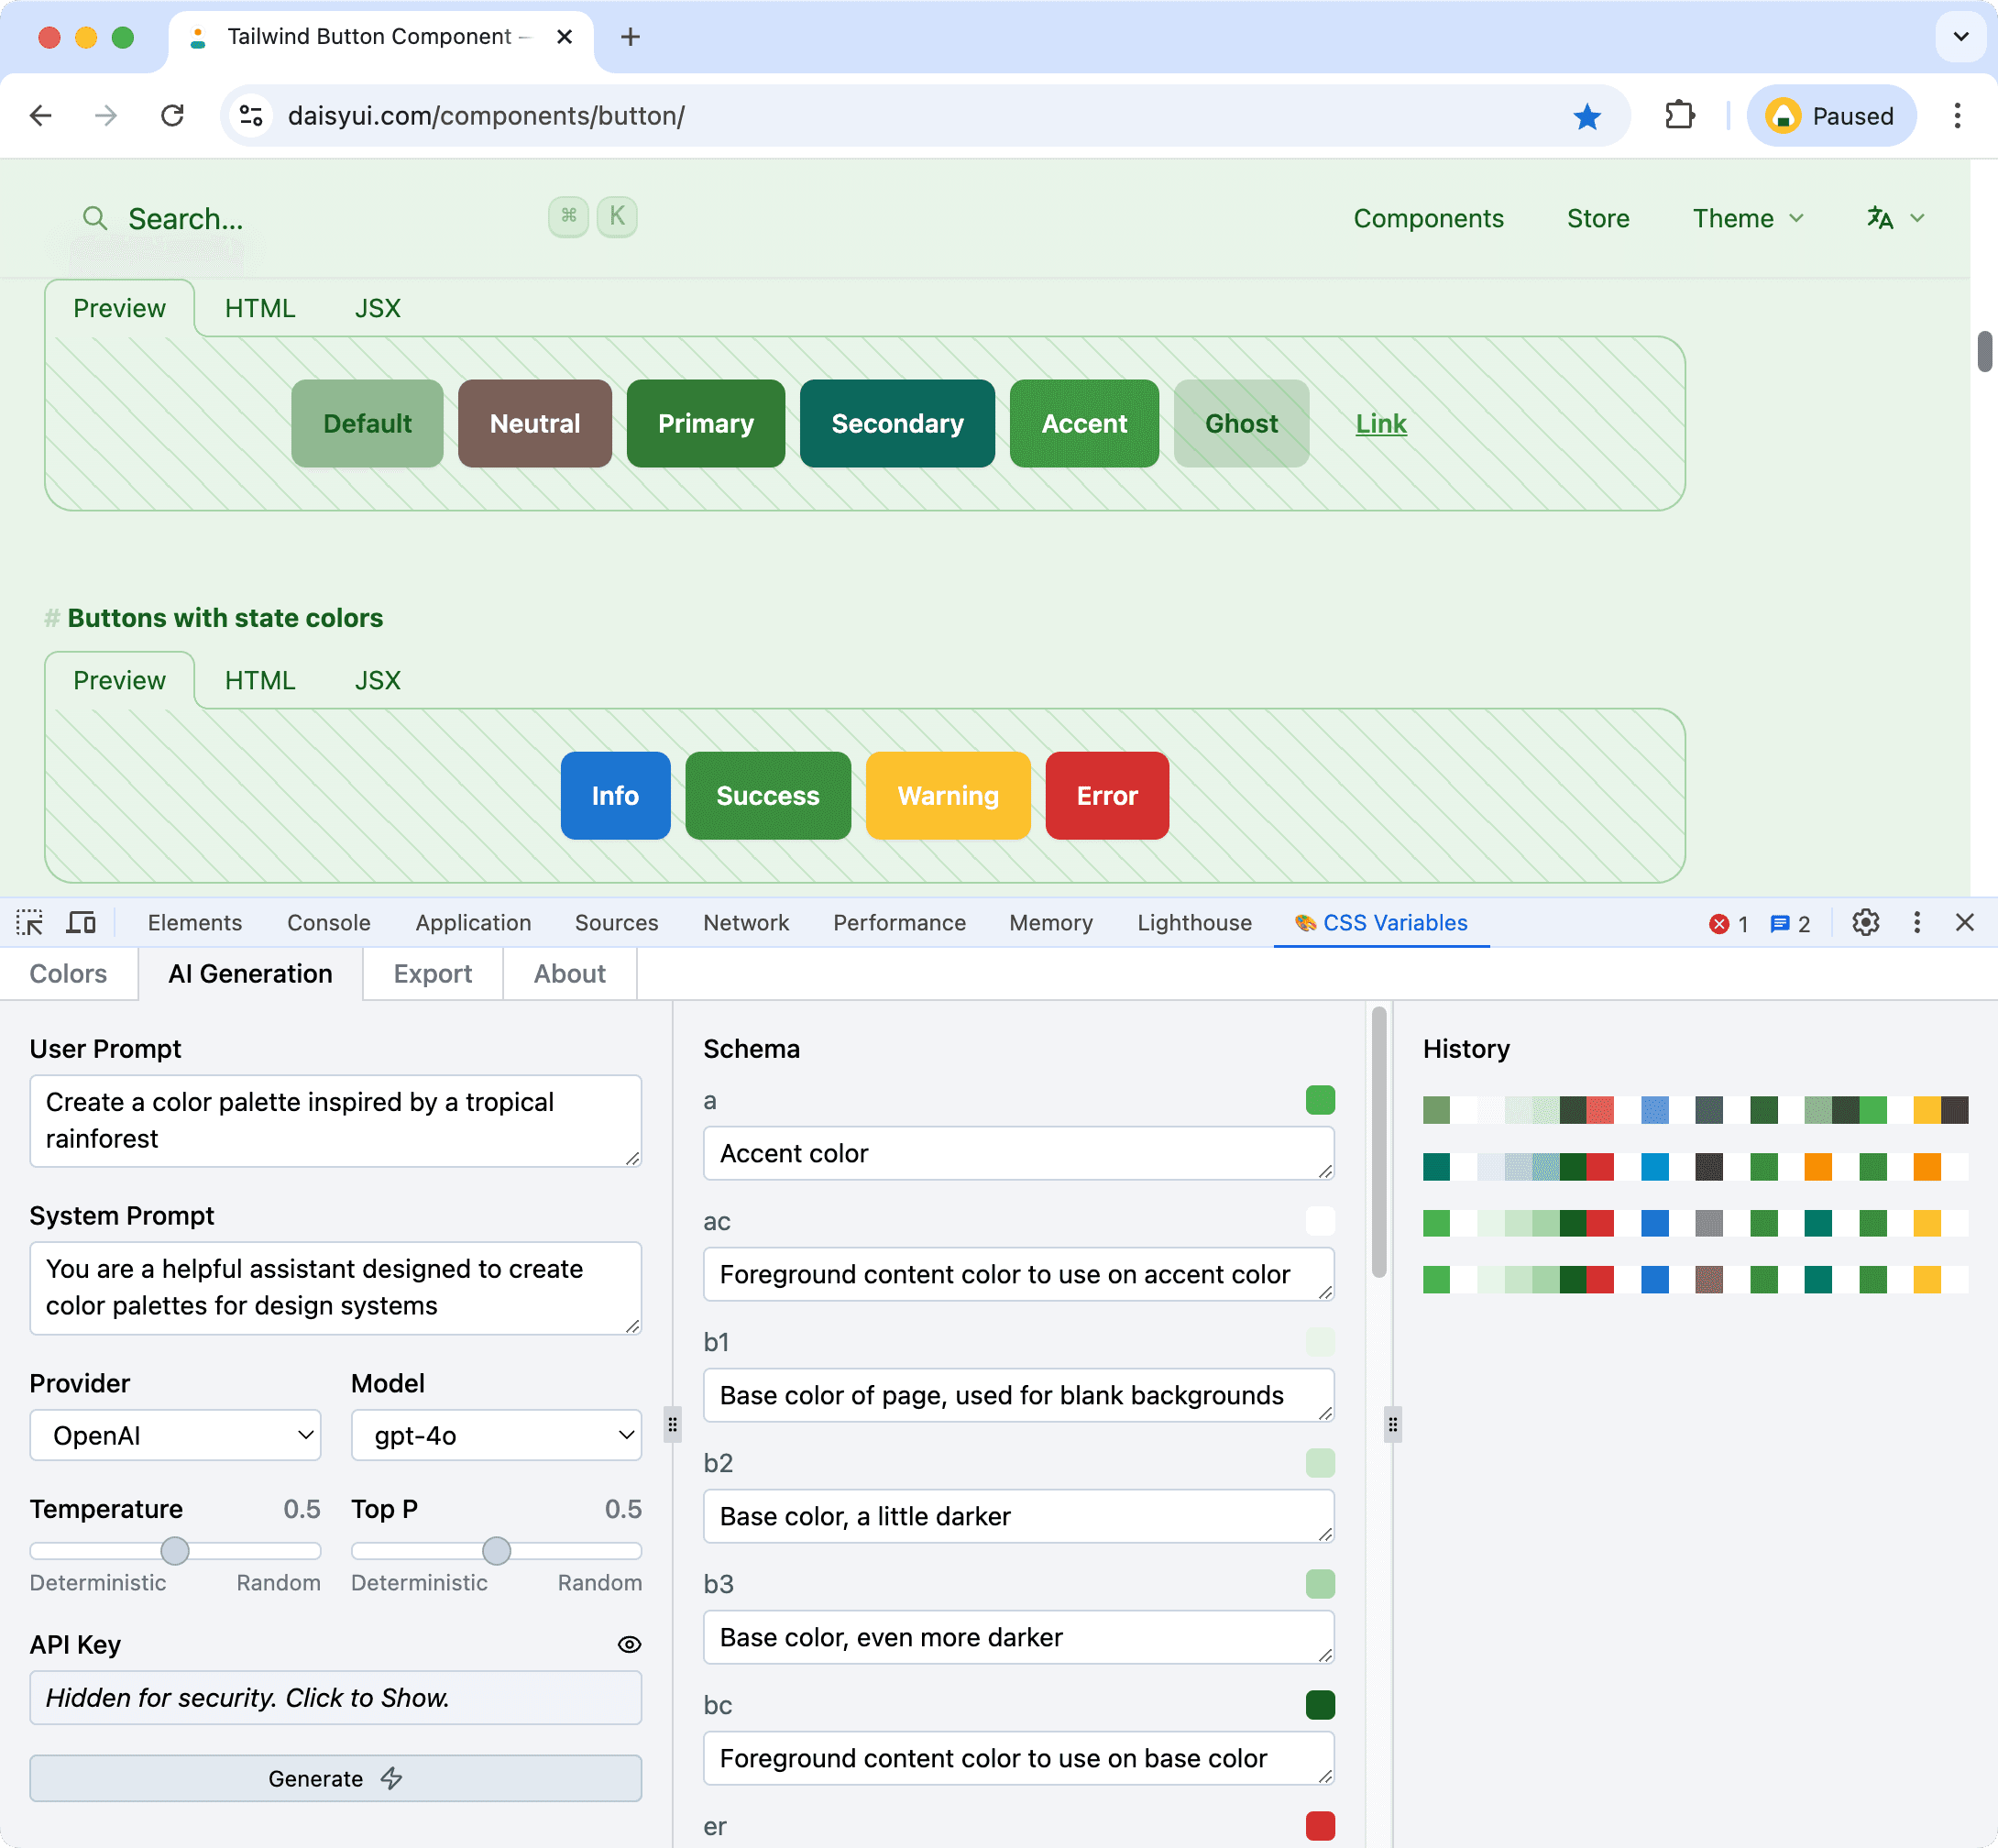Click the Link styled button

(1380, 423)
